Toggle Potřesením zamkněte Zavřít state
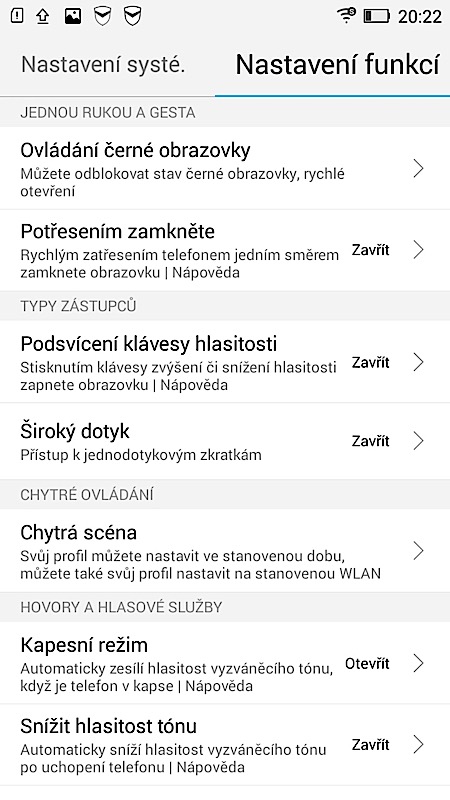The width and height of the screenshot is (450, 800). click(x=370, y=250)
